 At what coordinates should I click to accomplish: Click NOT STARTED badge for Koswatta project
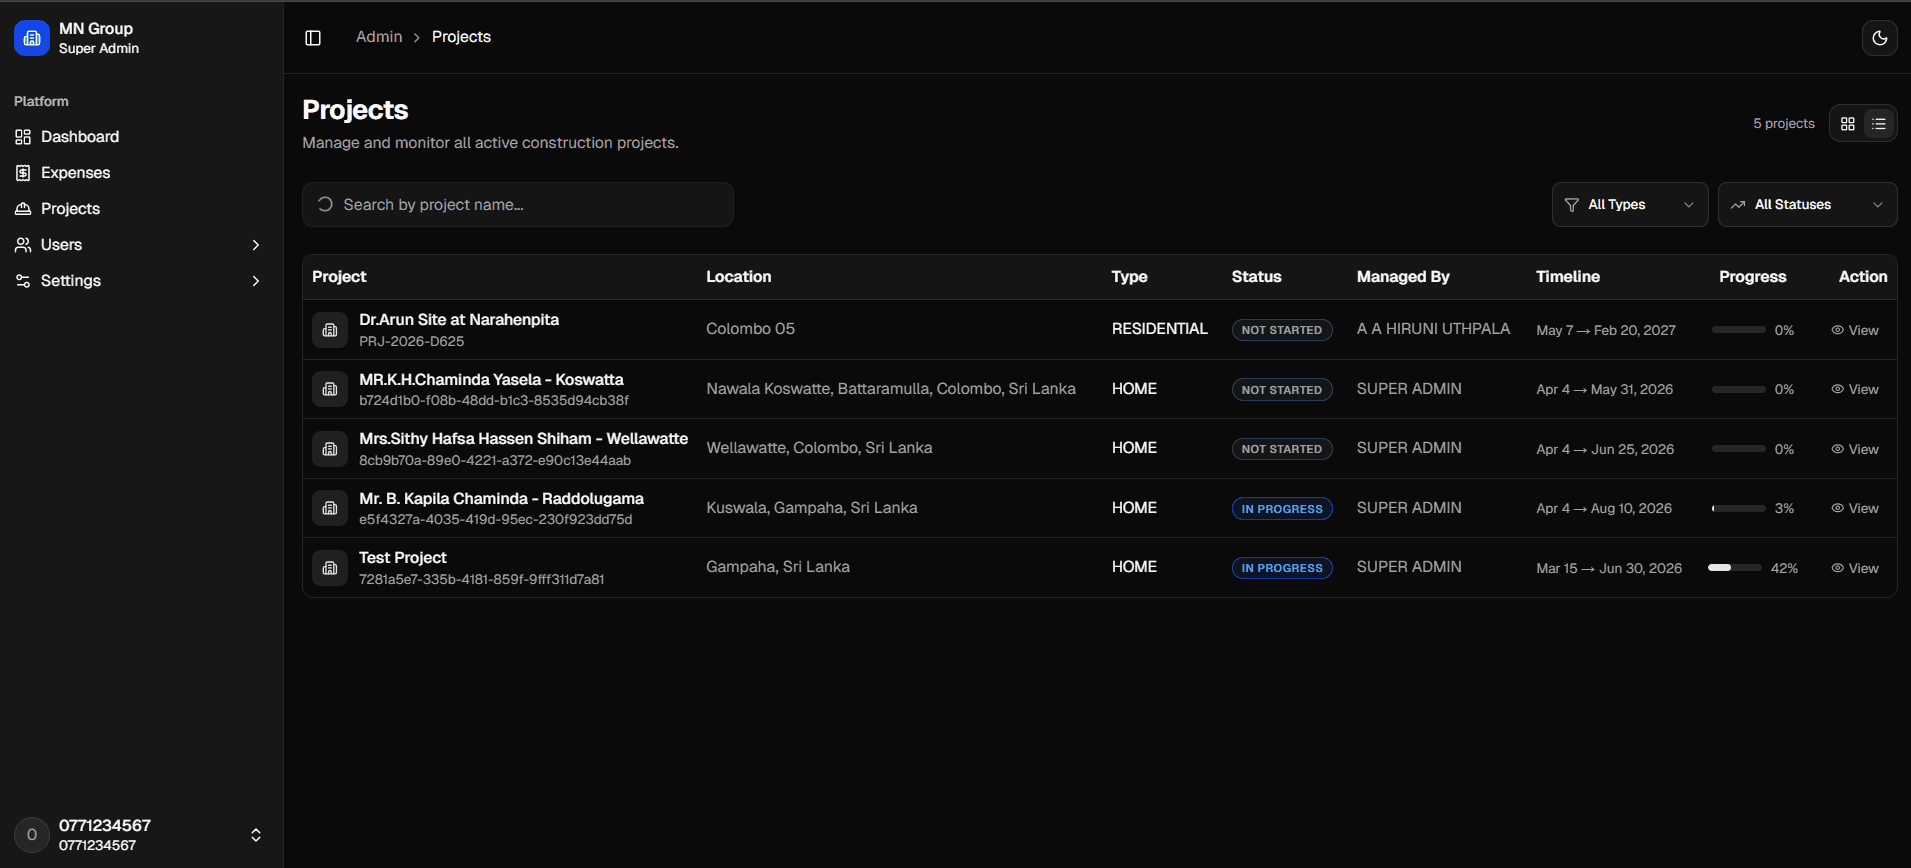point(1282,390)
